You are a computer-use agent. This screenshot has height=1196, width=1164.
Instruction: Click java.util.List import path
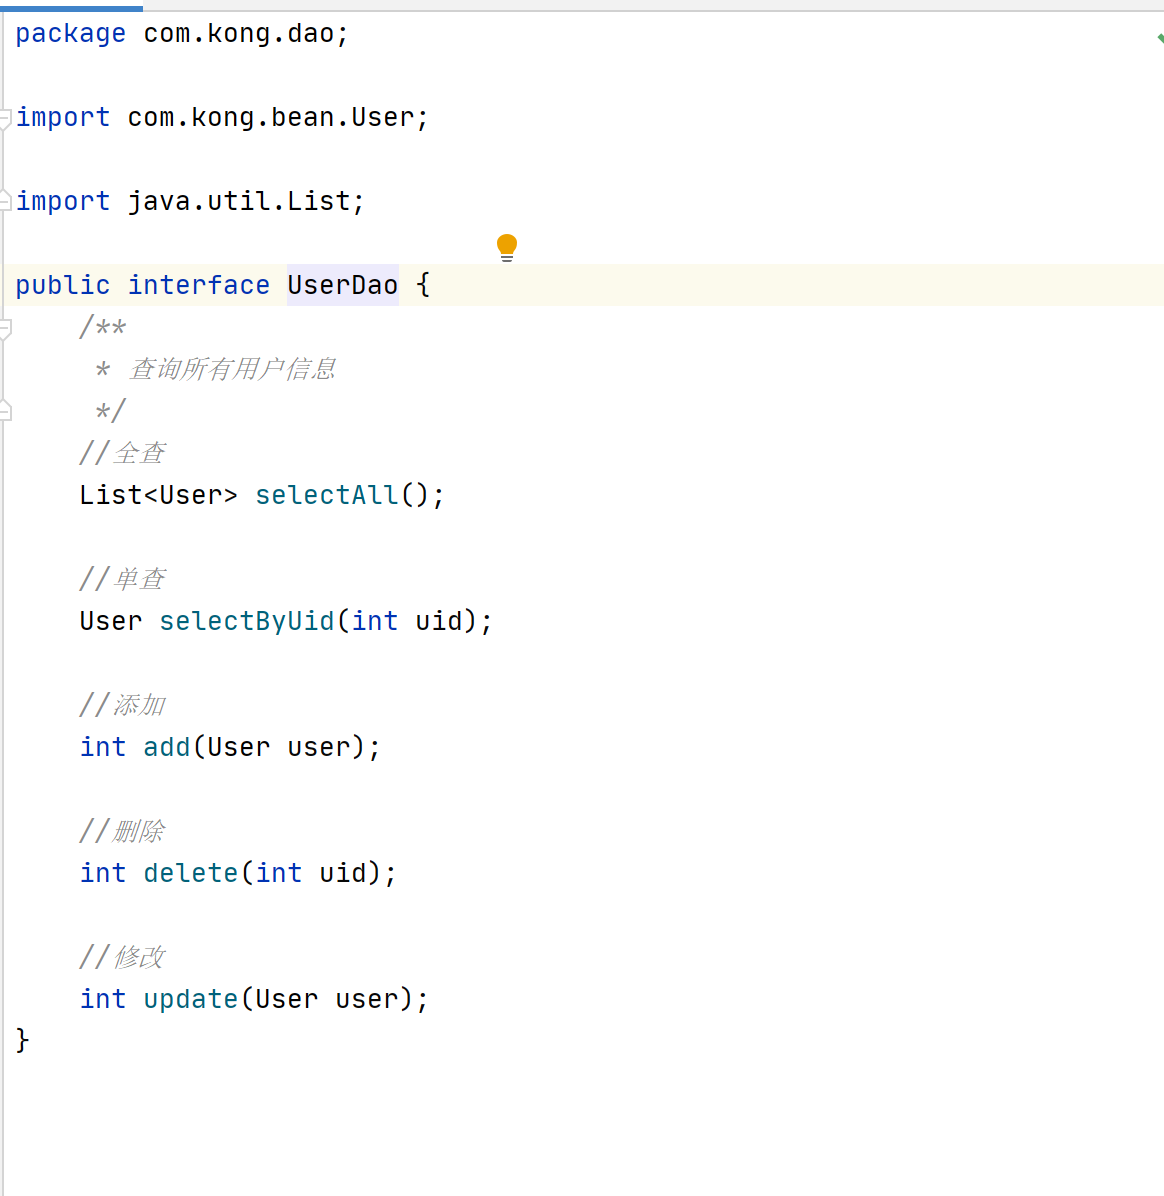point(239,201)
